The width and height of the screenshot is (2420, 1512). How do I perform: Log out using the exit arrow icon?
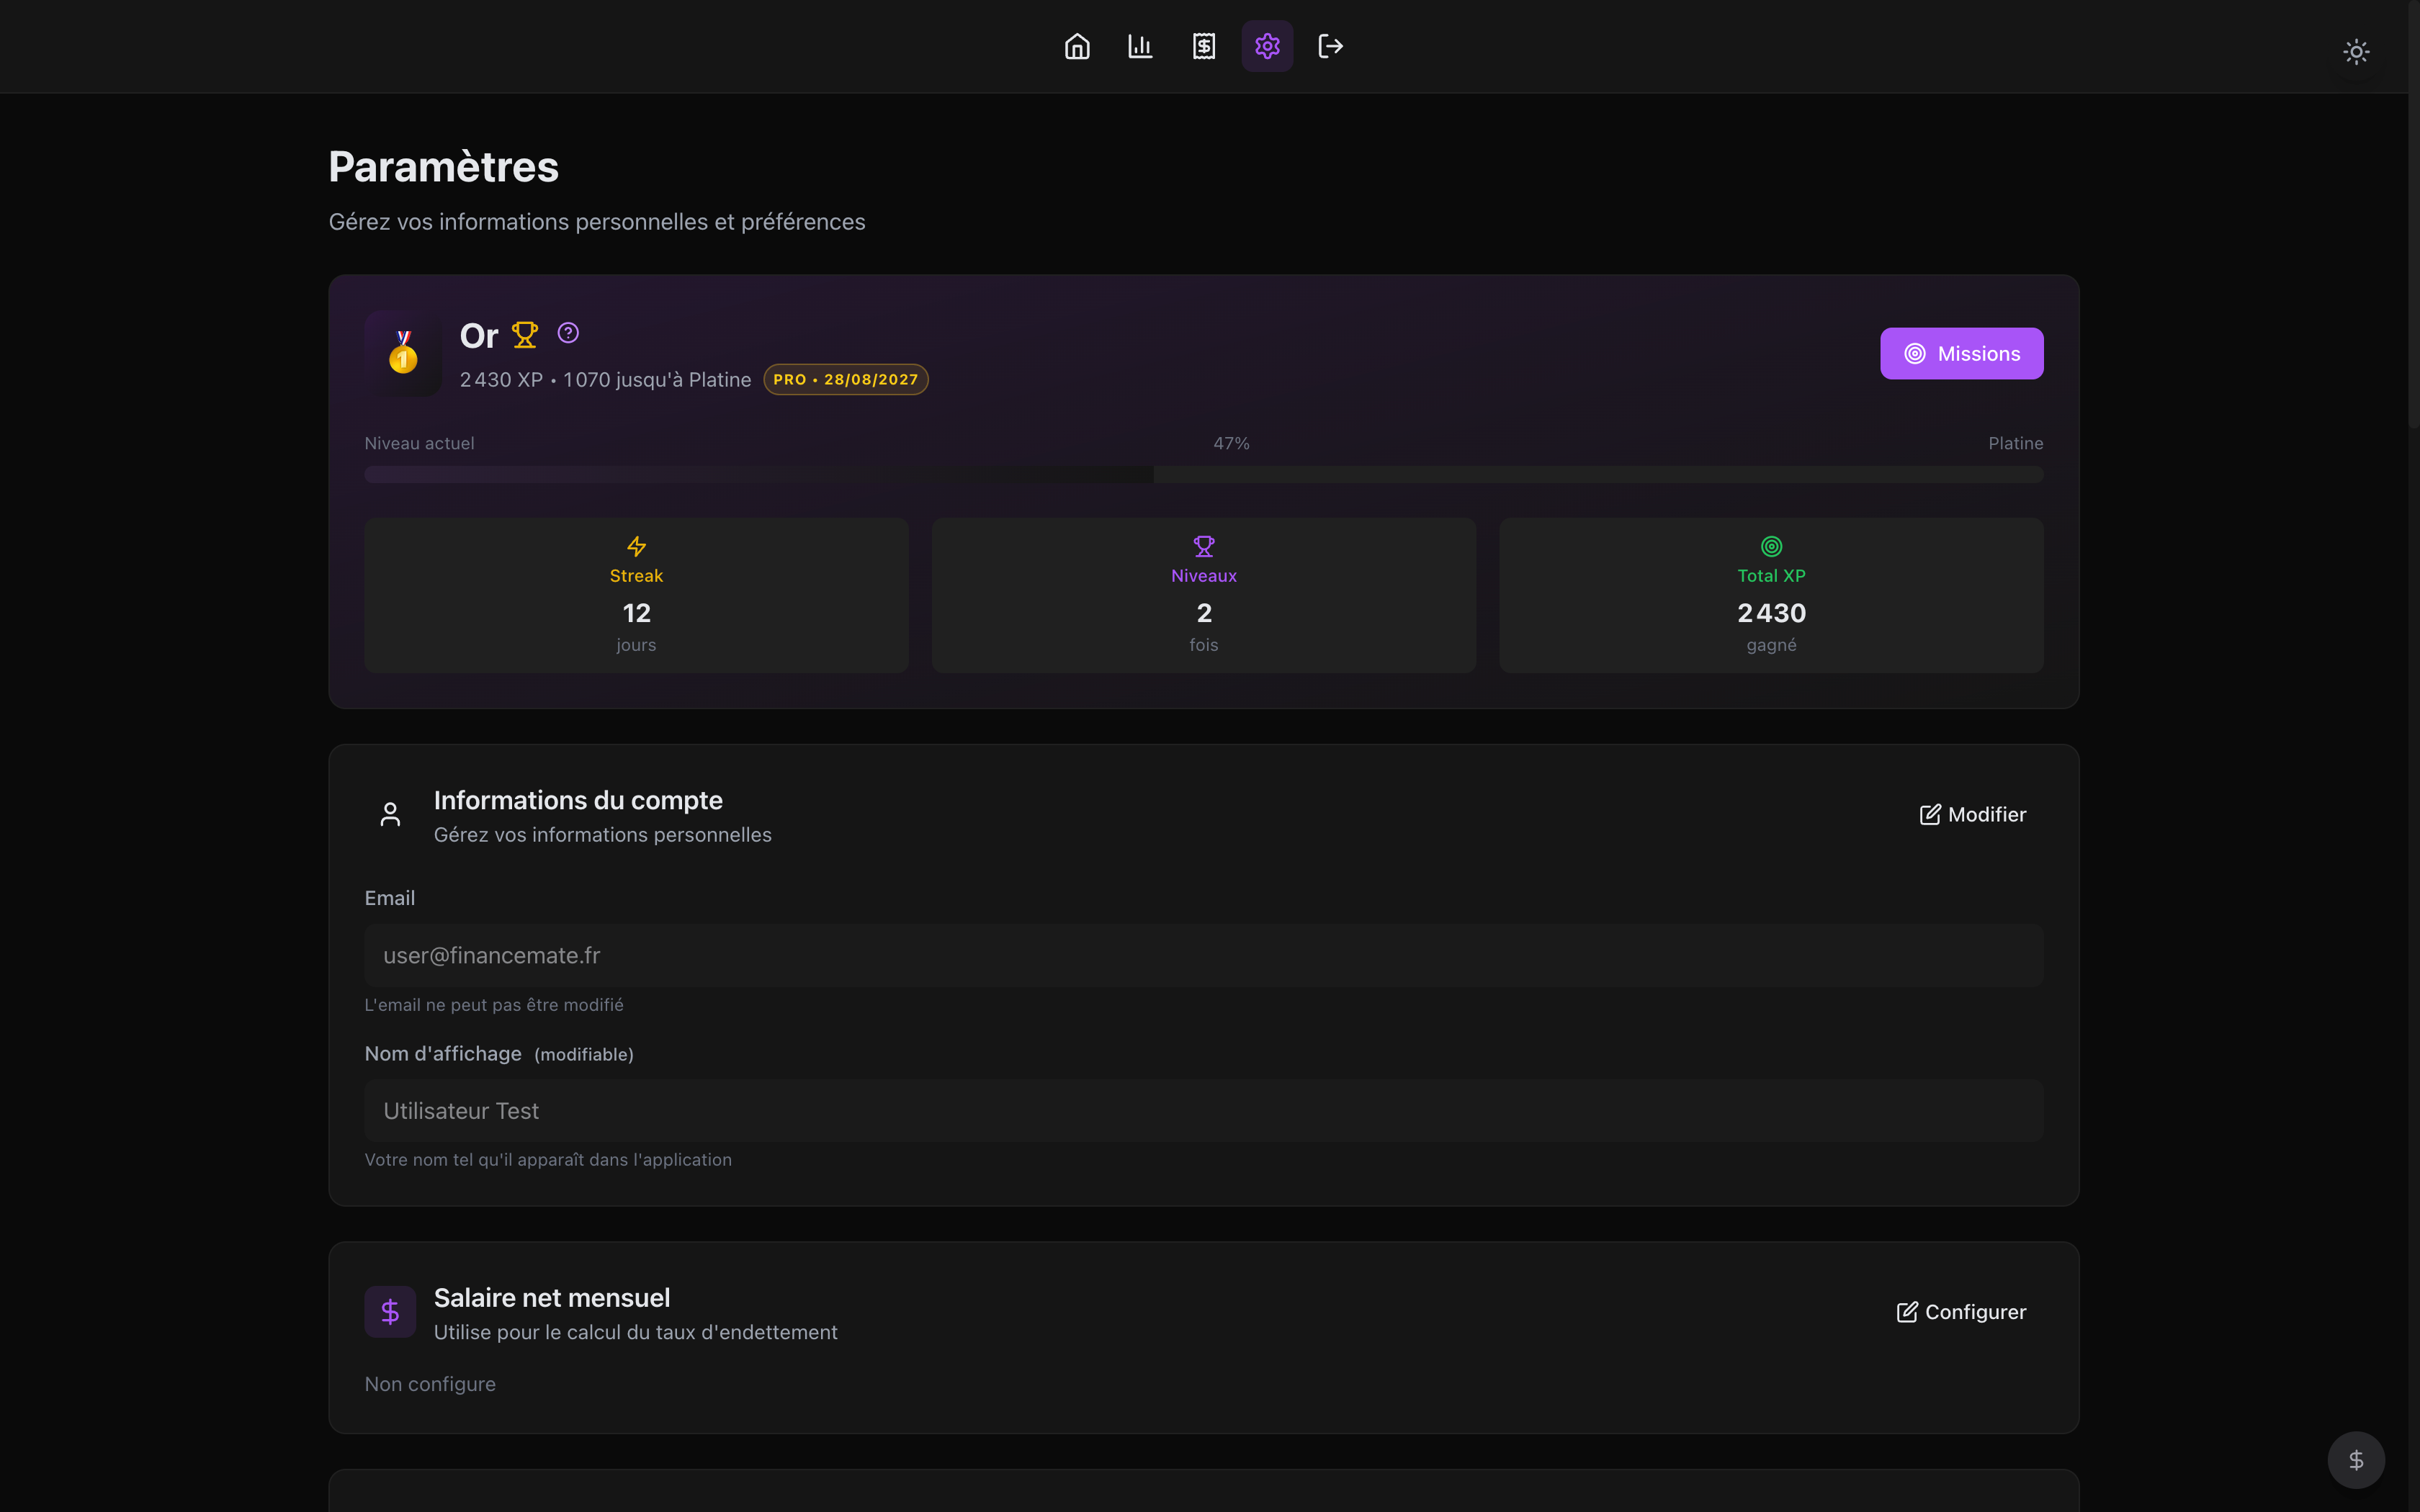pos(1331,46)
